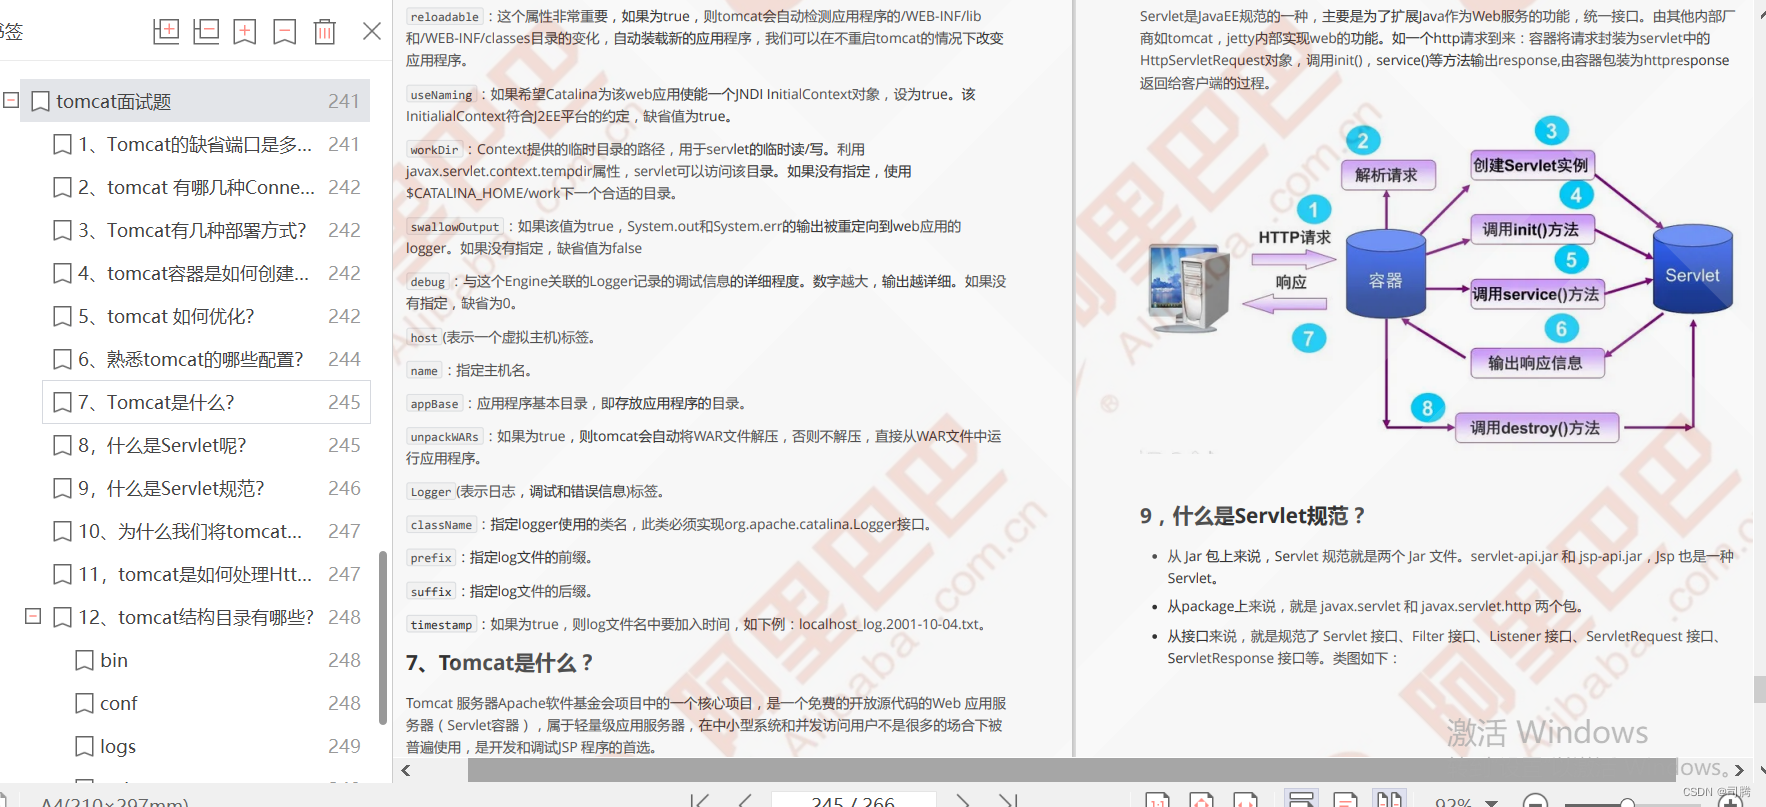Click the collapse all bookmarks icon
Screen dimensions: 1766x807
tap(206, 31)
